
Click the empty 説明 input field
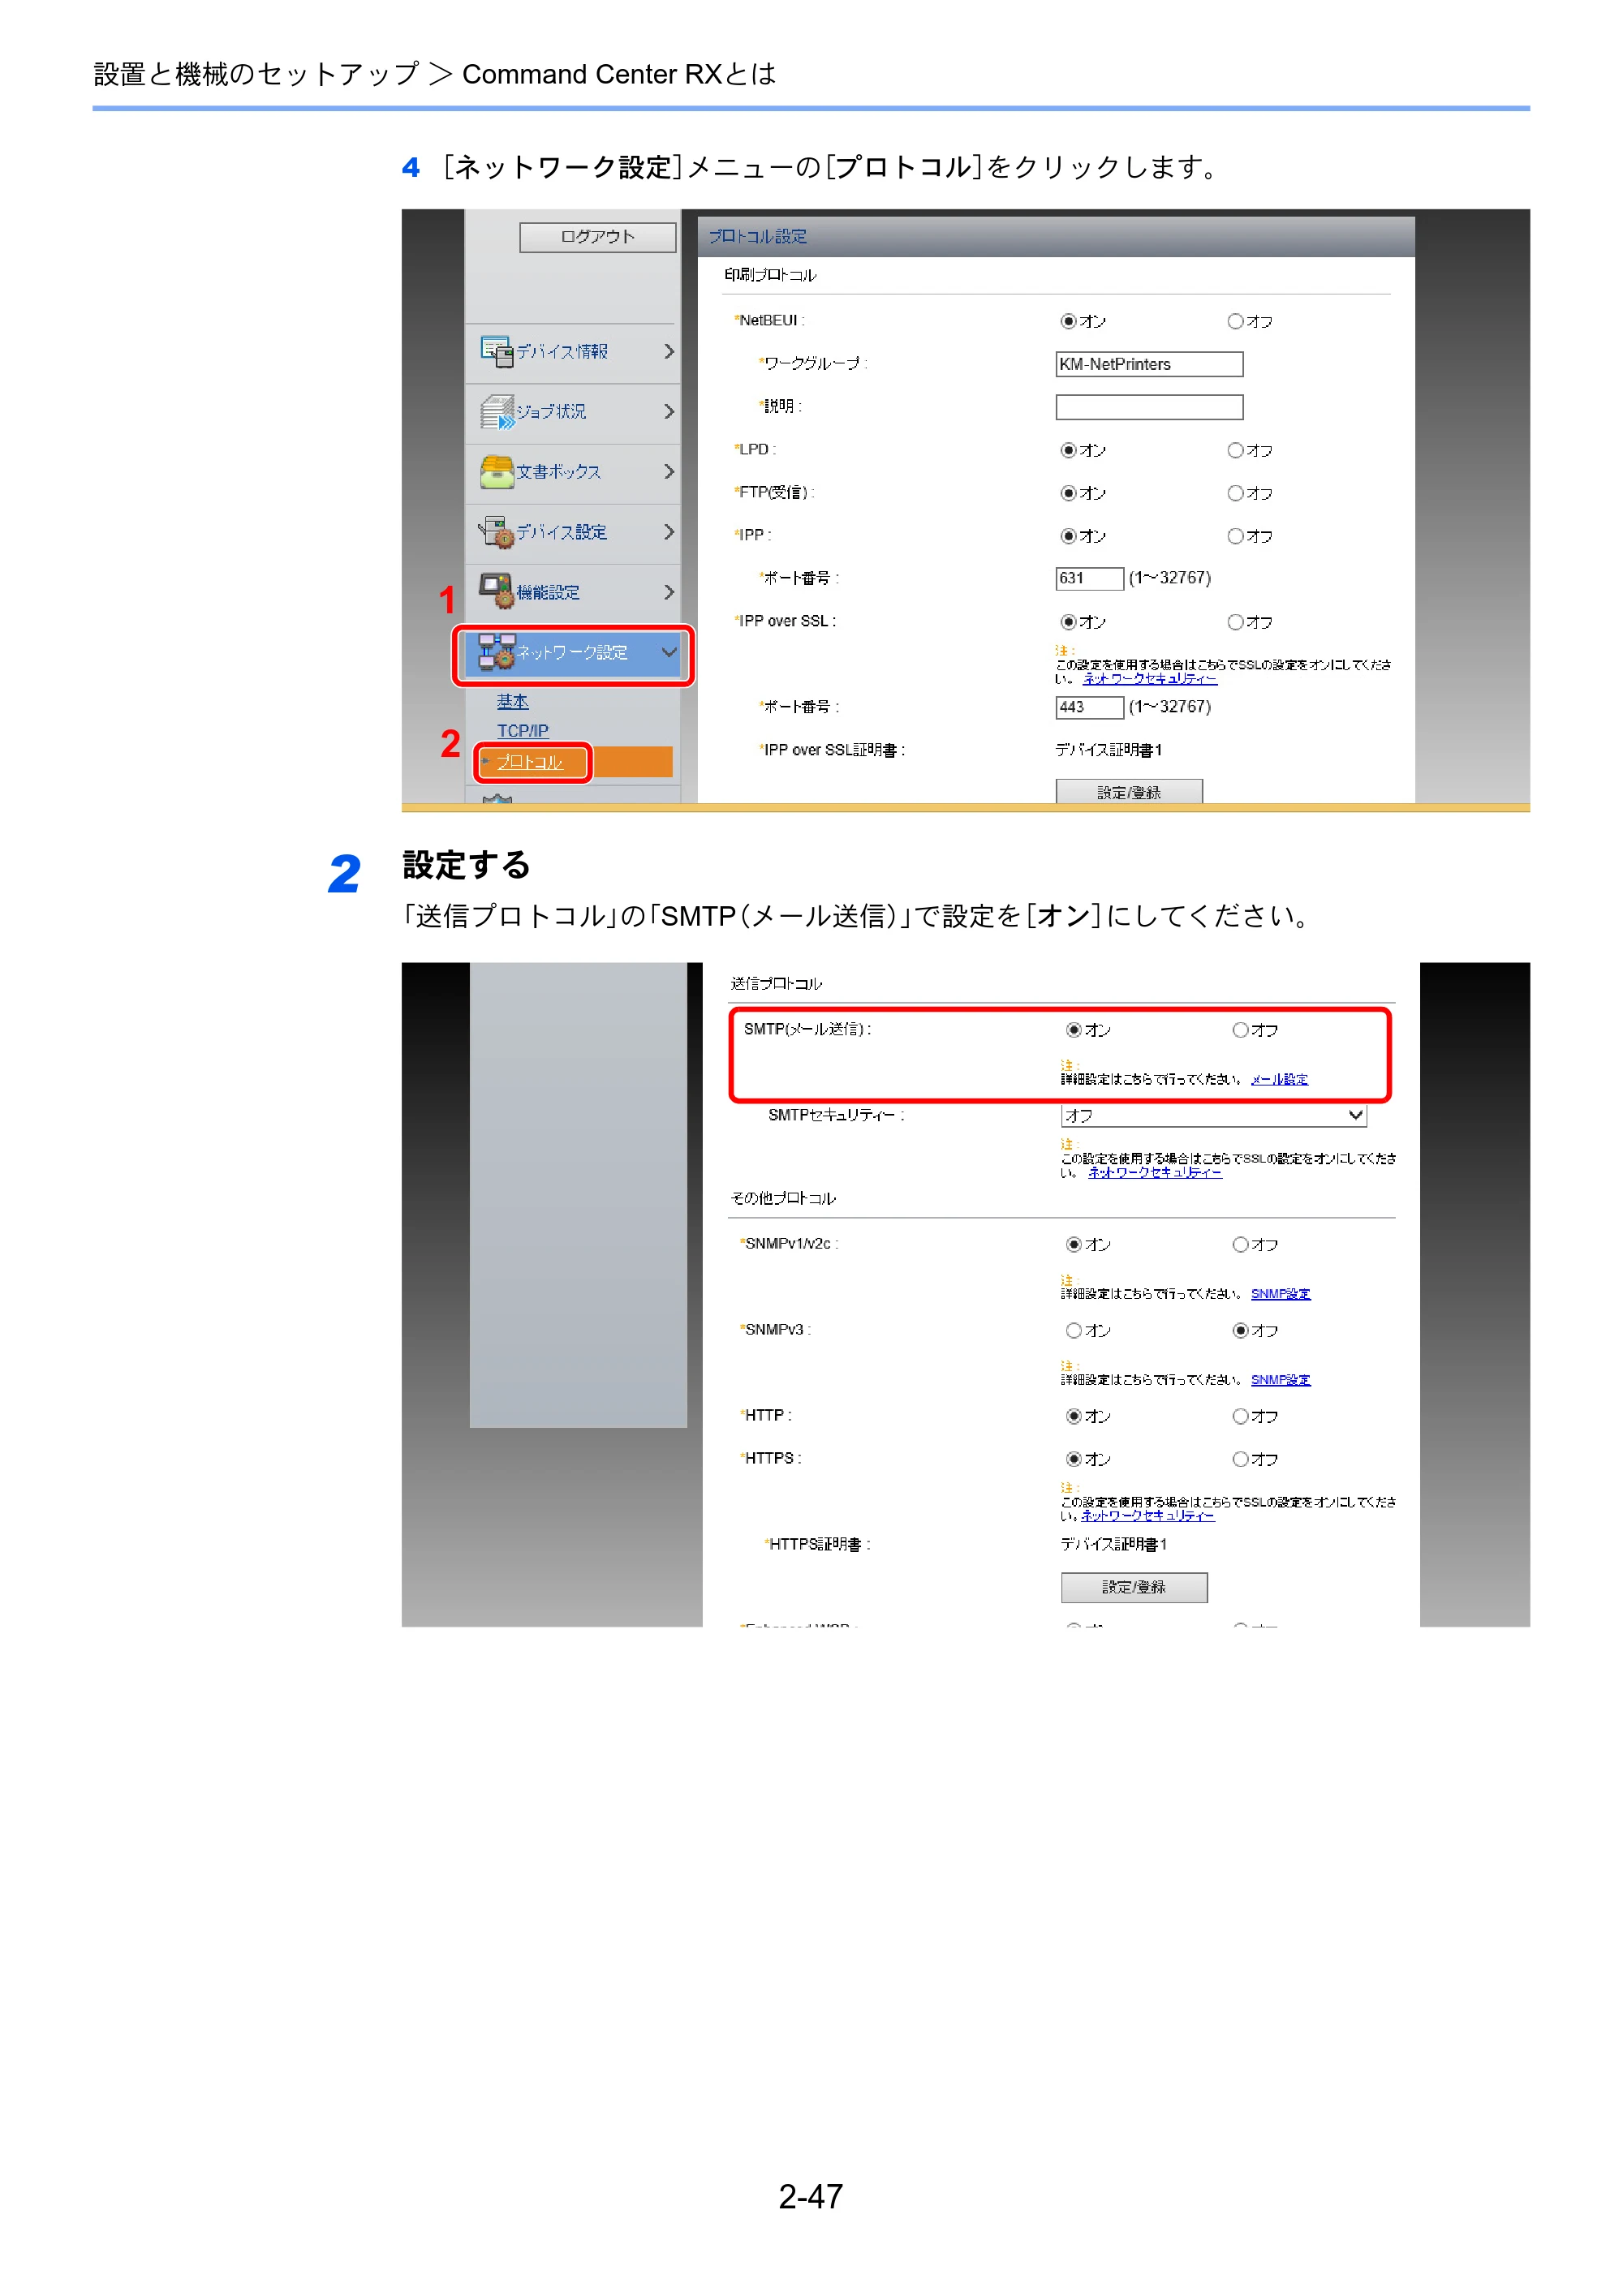tap(1149, 407)
